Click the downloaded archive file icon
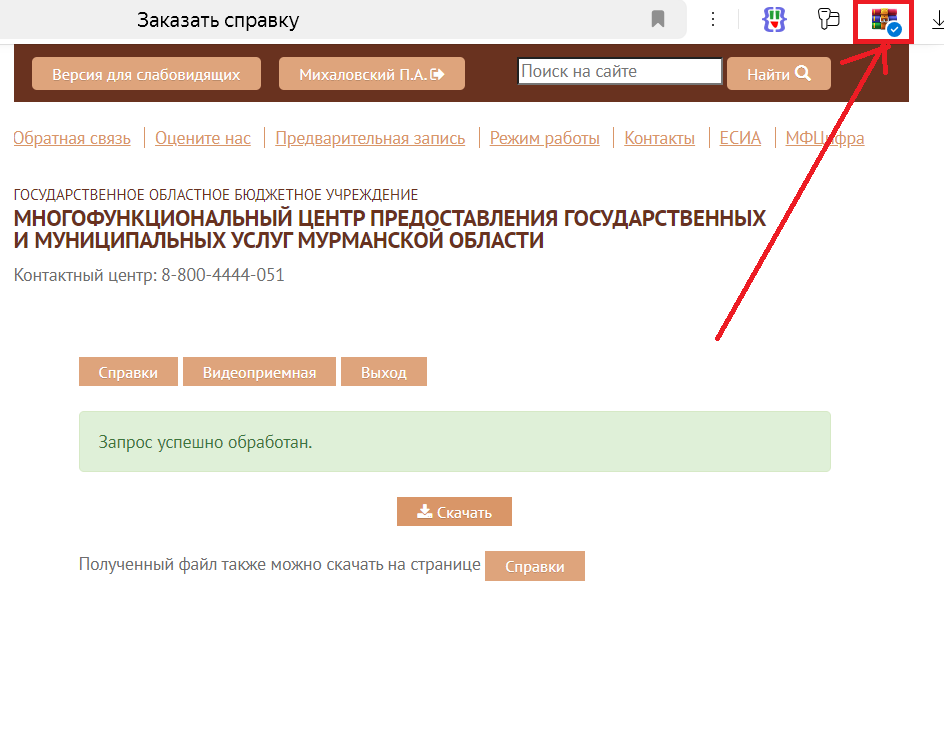Screen dimensions: 944x751 [x=884, y=20]
